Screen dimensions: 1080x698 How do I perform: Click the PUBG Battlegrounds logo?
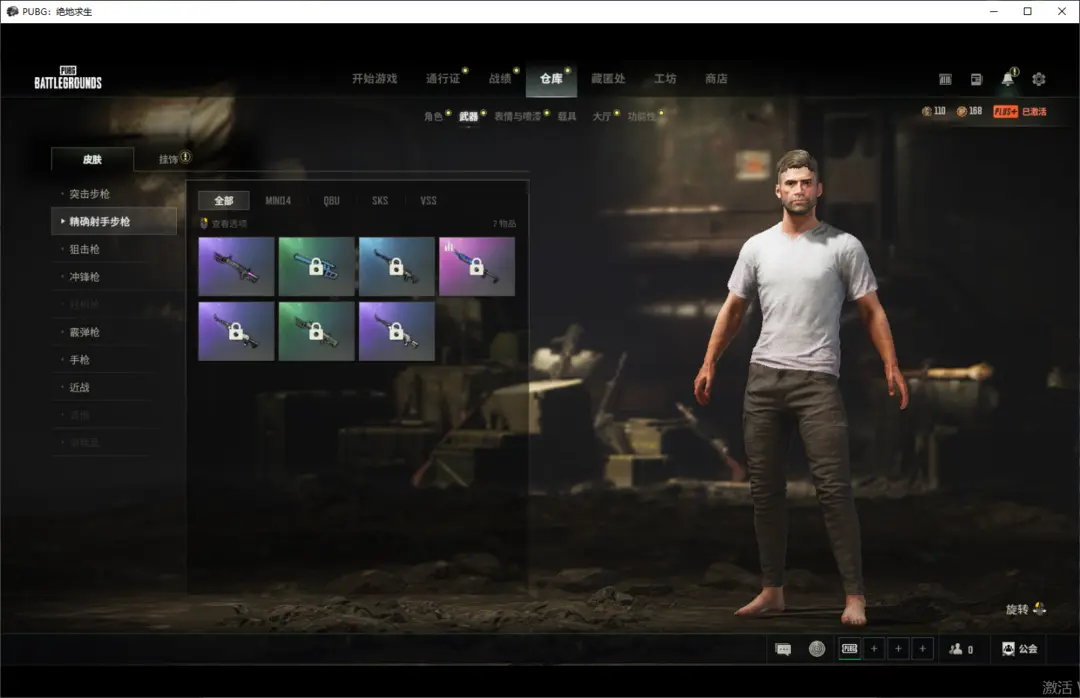coord(68,78)
